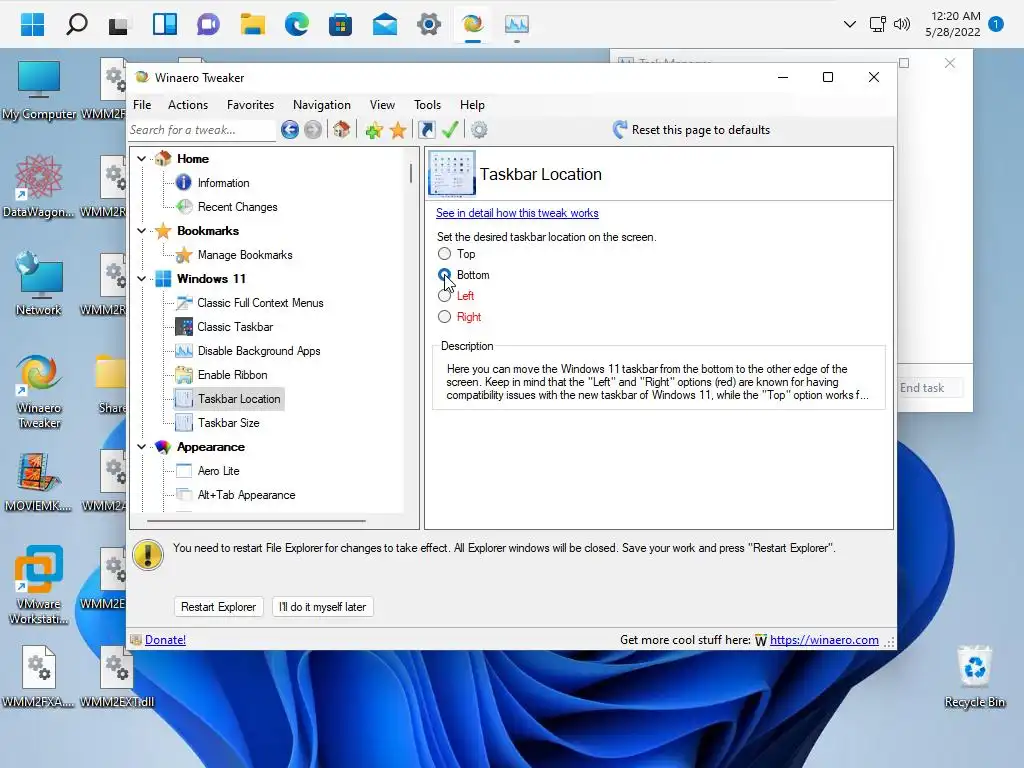Open the bookmarks star toolbar icon
The height and width of the screenshot is (768, 1024).
tap(398, 130)
